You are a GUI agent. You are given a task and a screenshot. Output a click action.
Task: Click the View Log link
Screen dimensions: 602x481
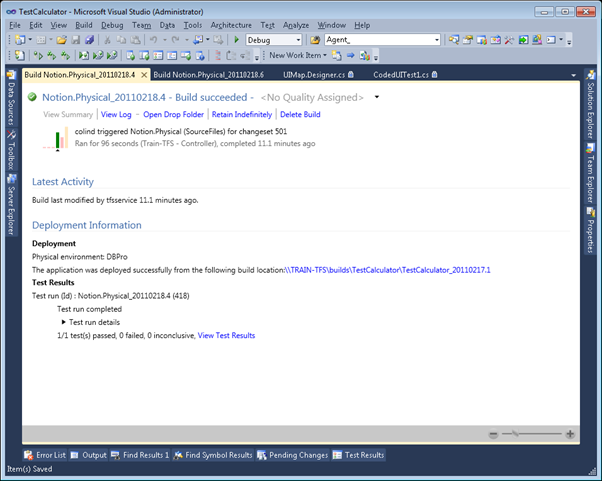(116, 114)
